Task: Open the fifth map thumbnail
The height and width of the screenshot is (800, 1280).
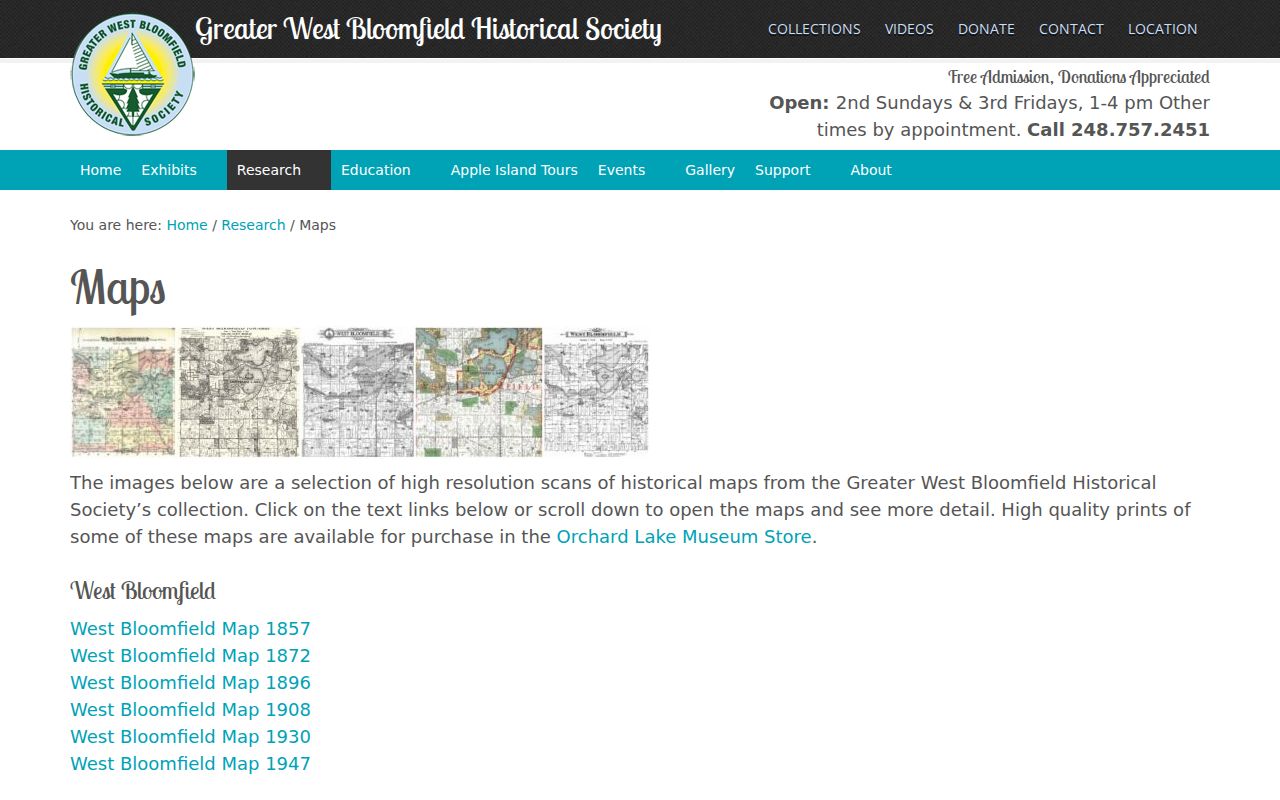Action: click(596, 392)
